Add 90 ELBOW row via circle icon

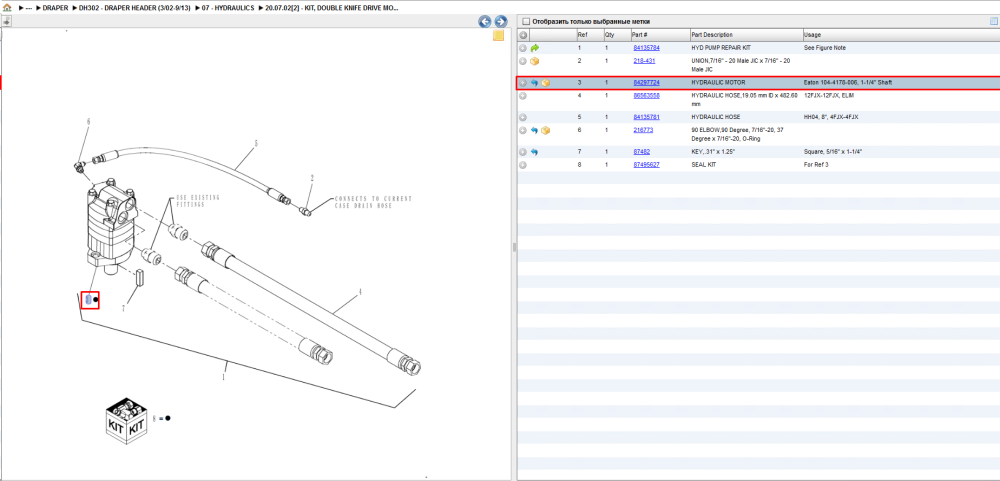pos(523,130)
